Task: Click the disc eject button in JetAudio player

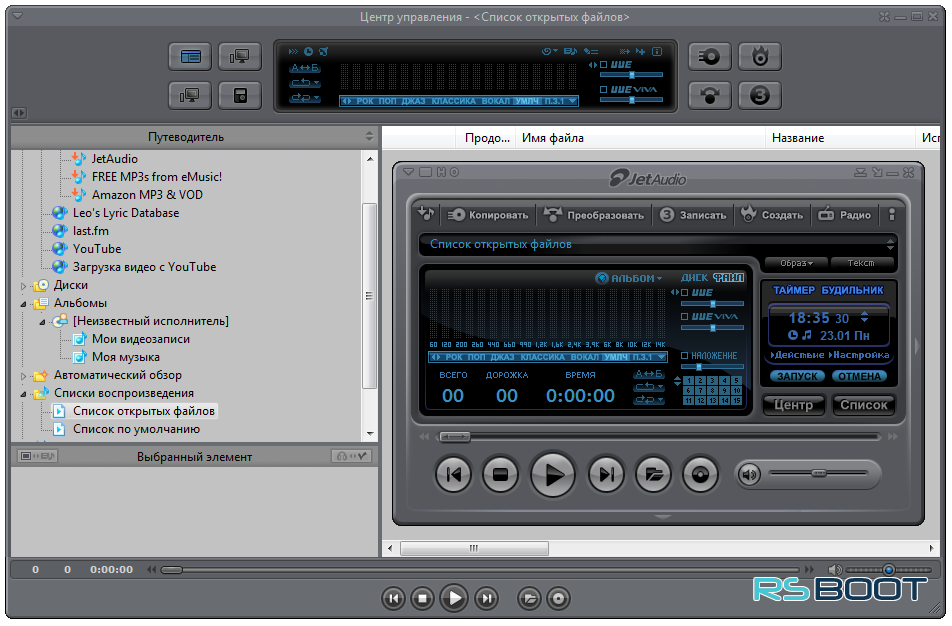Action: 700,474
